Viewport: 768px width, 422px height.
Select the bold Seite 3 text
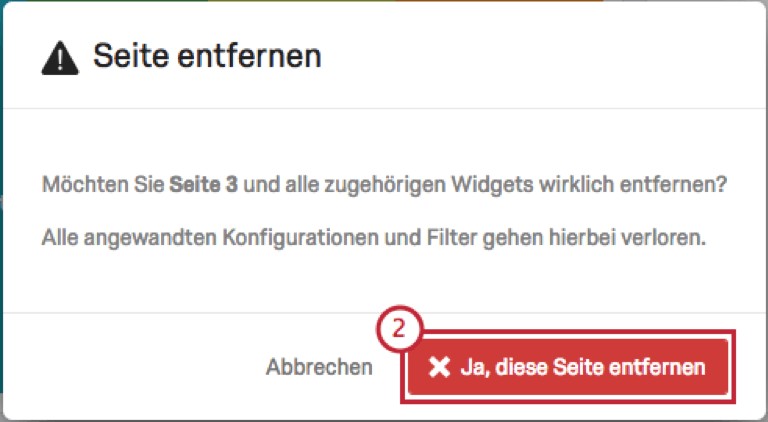point(203,185)
